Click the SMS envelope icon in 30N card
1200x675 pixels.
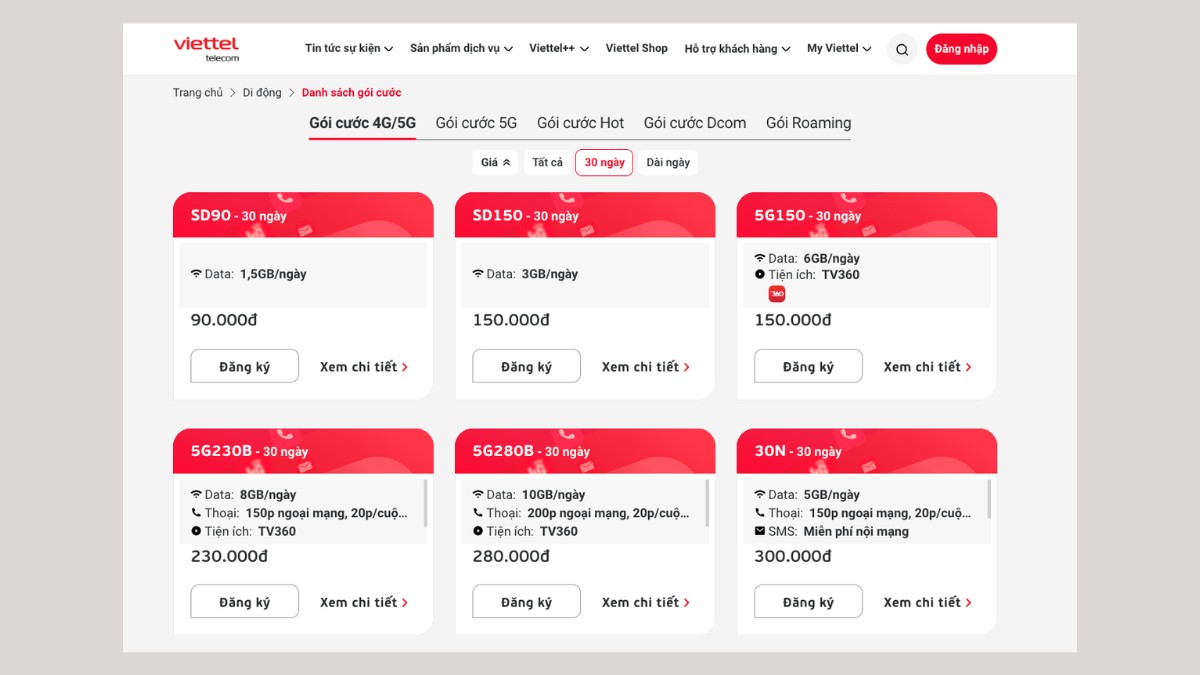click(x=760, y=531)
